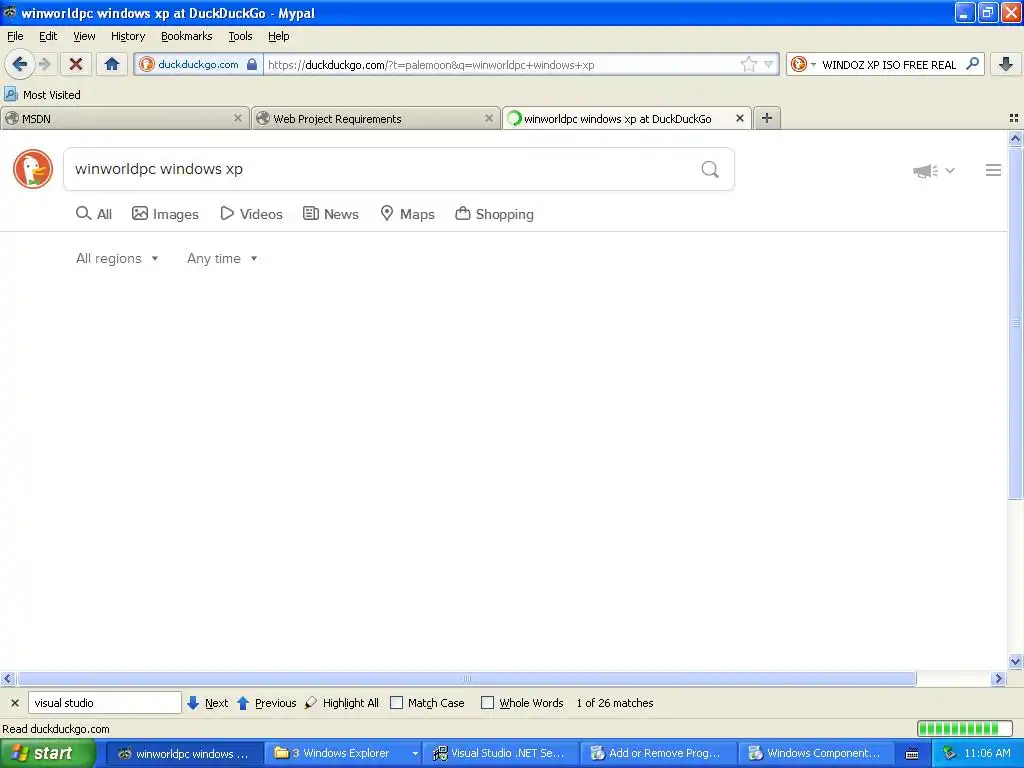Open the home page icon

pyautogui.click(x=112, y=64)
